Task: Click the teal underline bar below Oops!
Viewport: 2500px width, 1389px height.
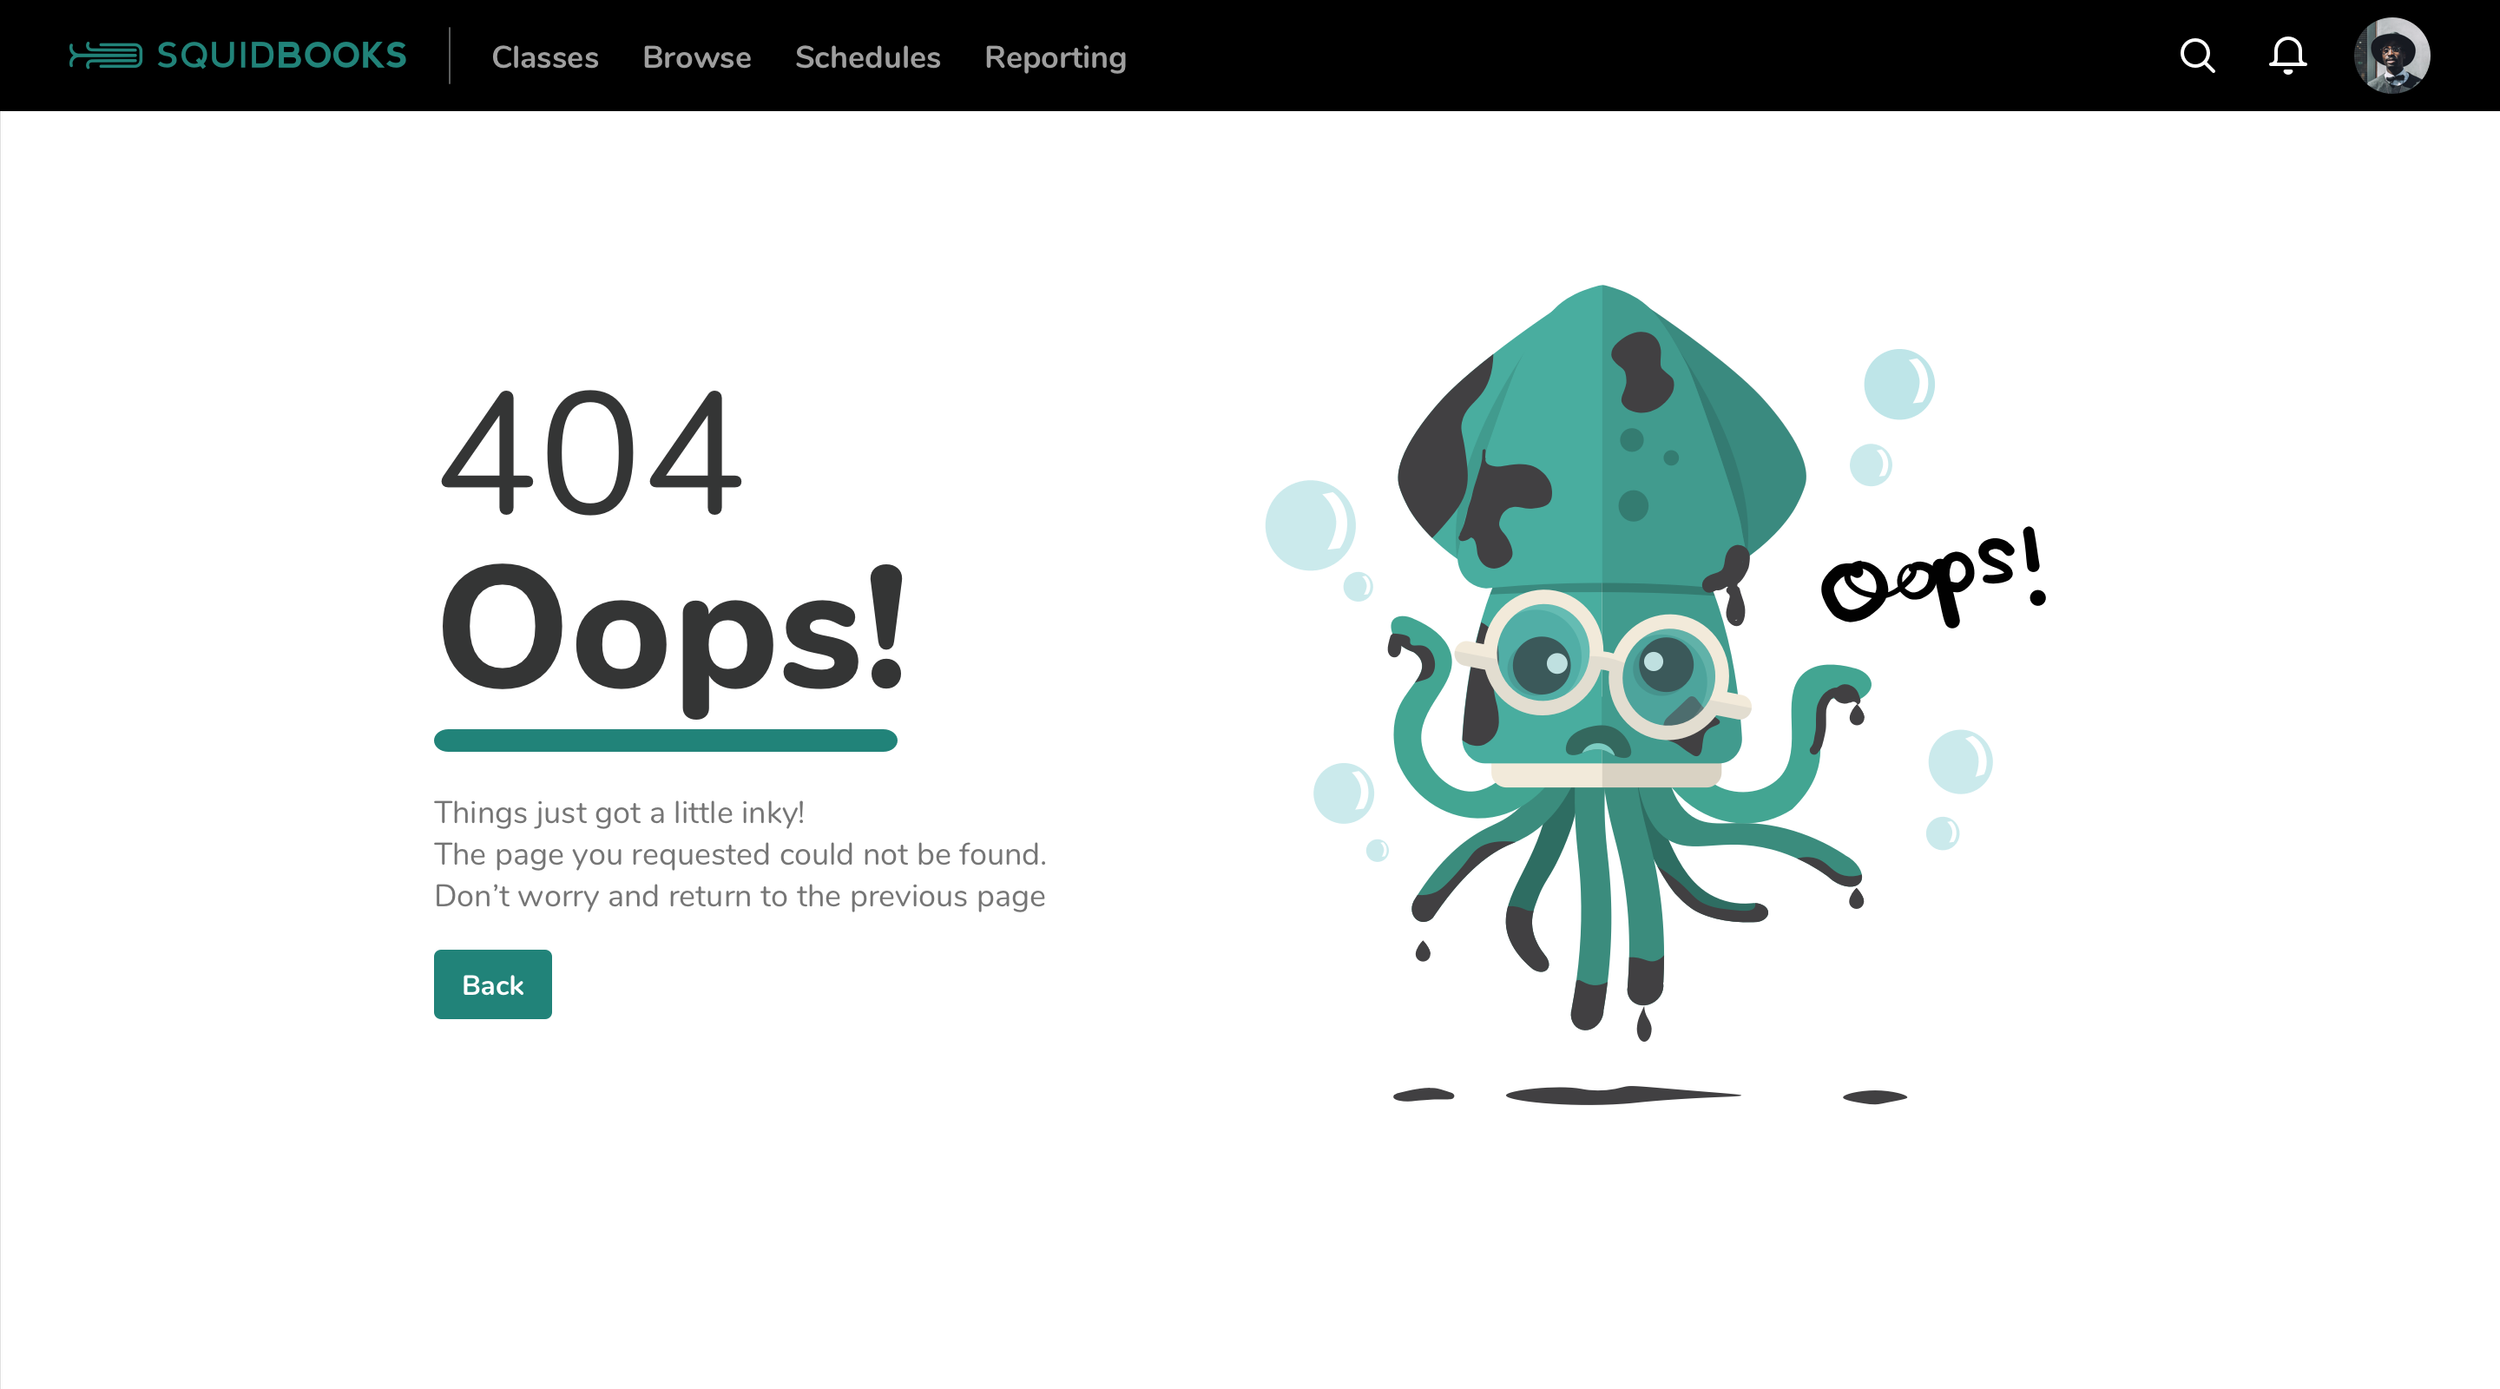Action: (x=665, y=740)
